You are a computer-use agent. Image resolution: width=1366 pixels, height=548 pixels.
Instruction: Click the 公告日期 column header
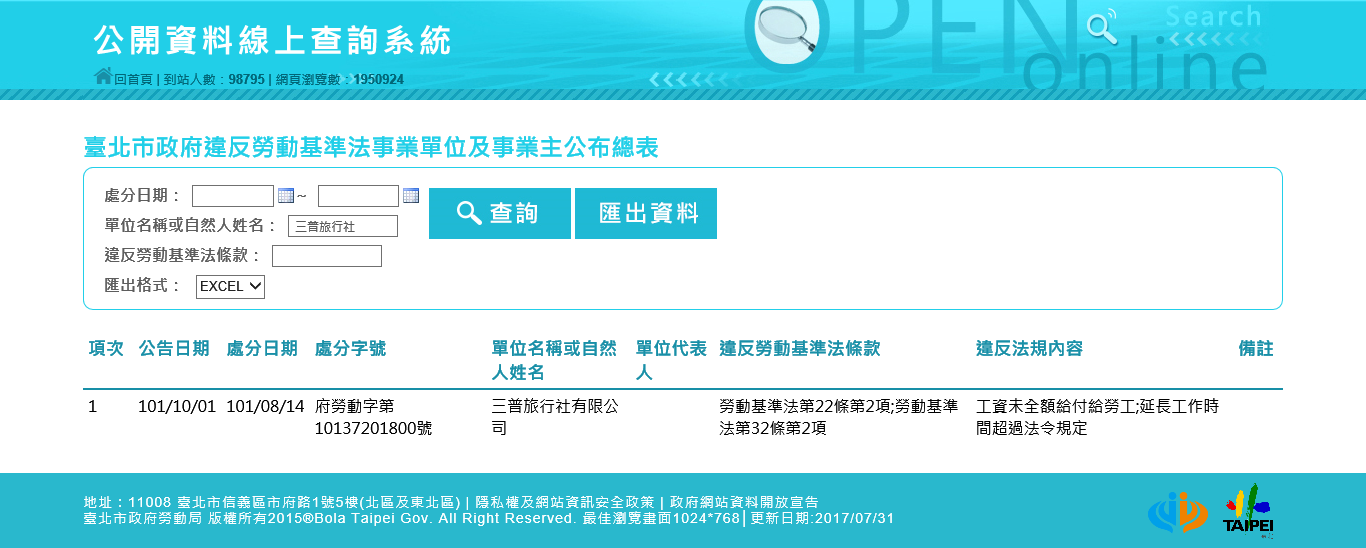point(174,349)
